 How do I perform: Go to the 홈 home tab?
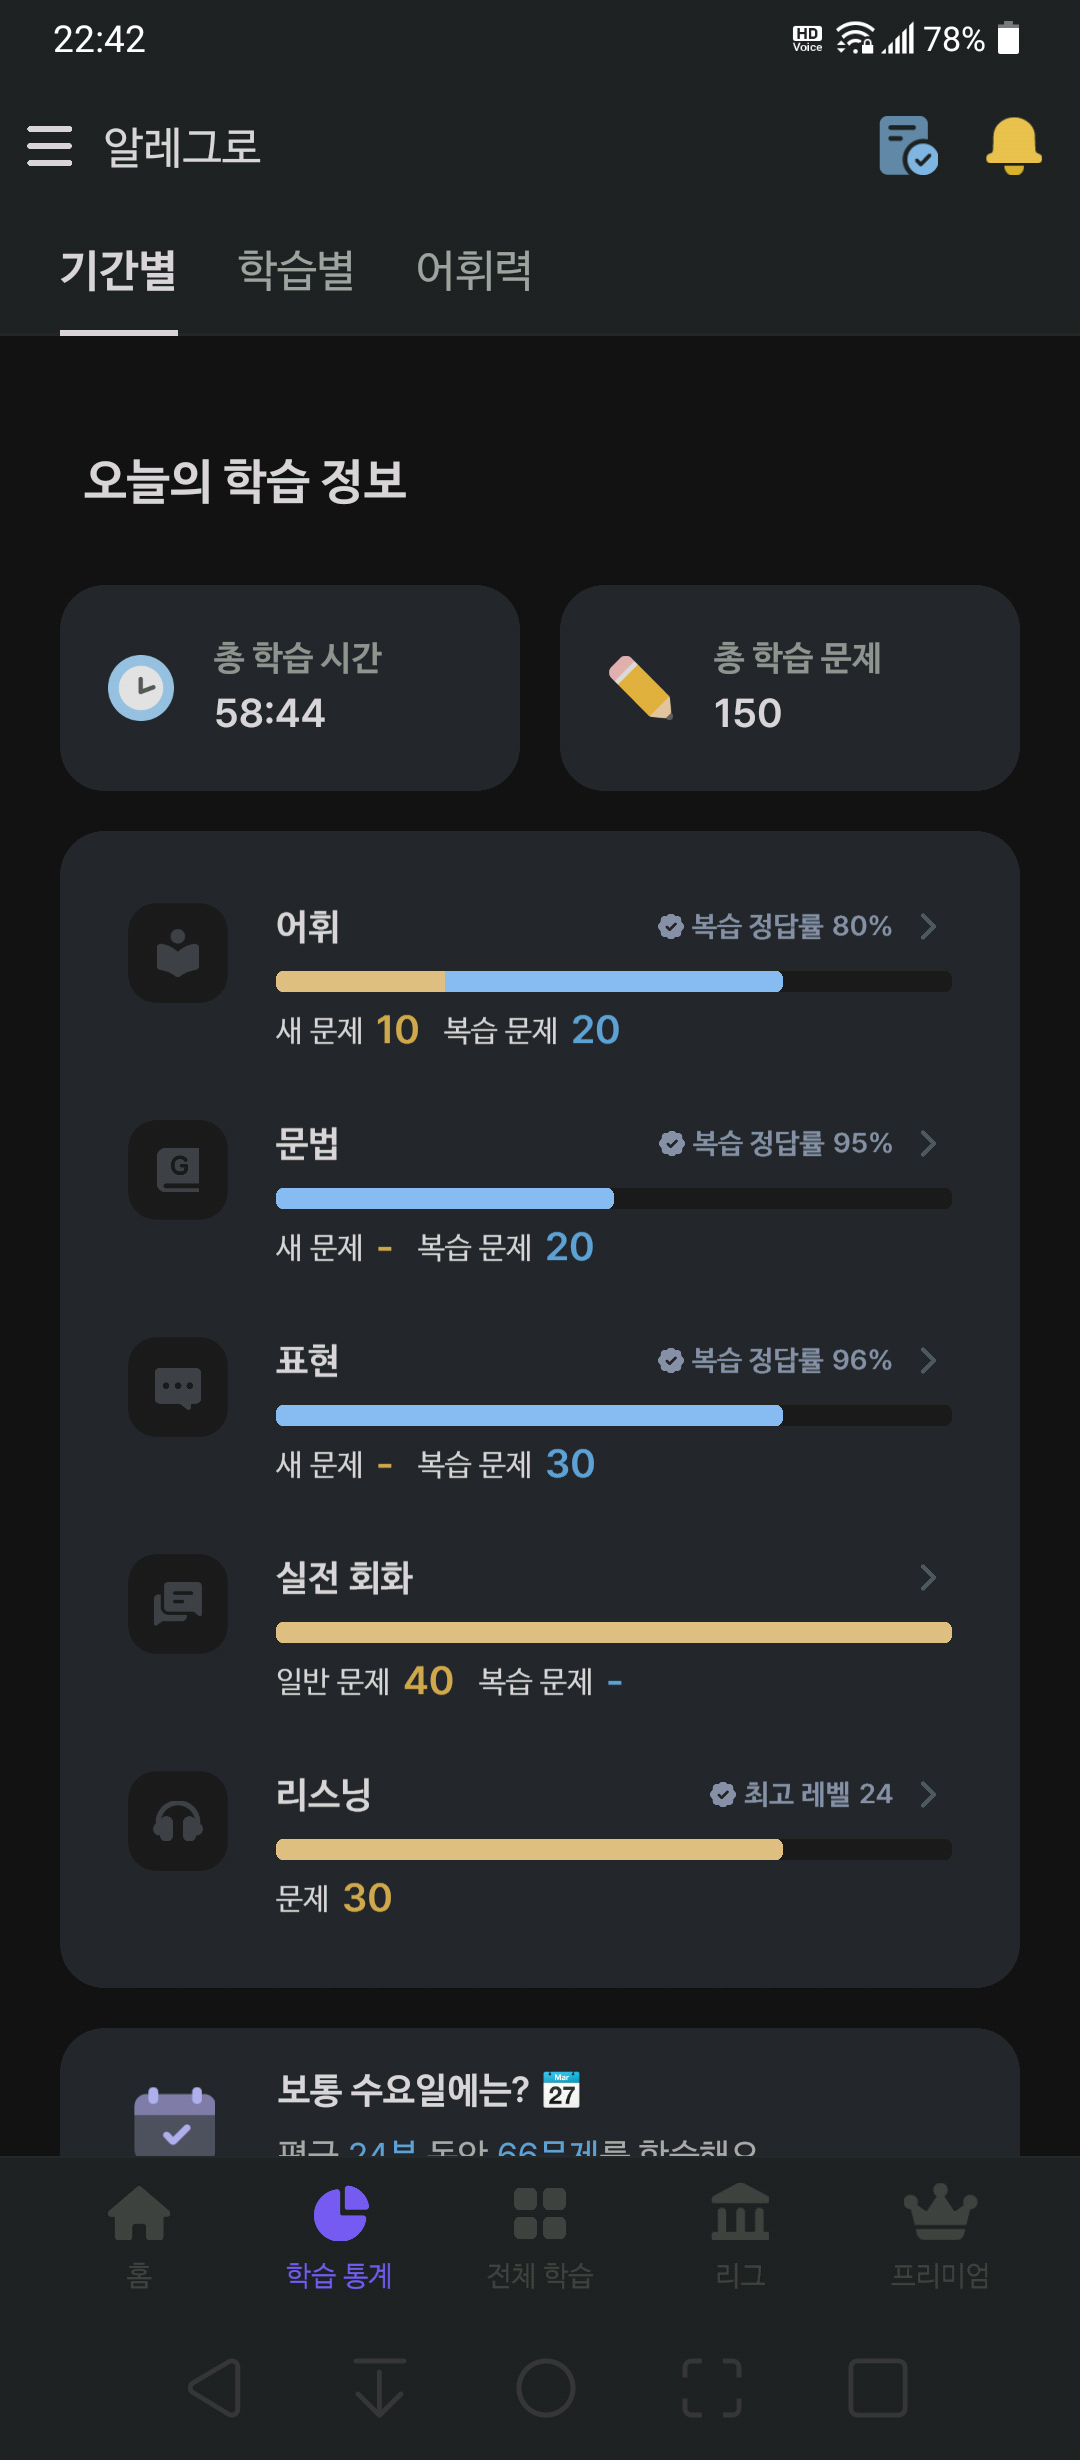(139, 2236)
